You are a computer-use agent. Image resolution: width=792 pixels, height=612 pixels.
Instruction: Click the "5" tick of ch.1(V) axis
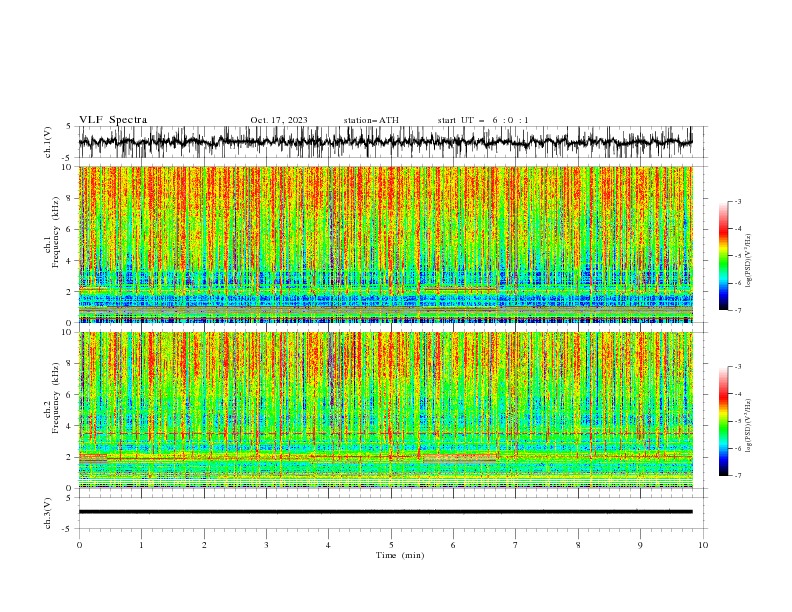pos(68,126)
